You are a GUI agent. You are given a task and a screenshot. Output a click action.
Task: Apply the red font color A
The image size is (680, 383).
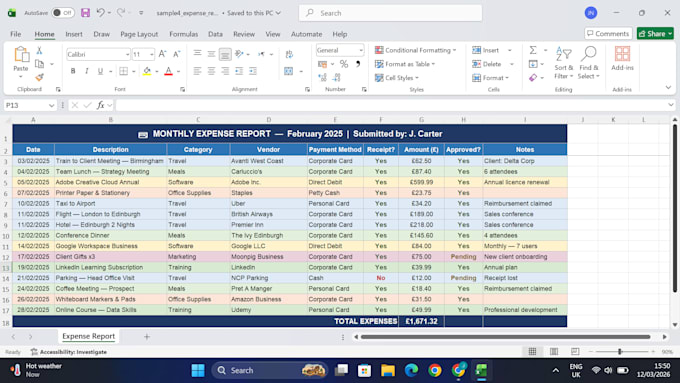click(x=169, y=71)
